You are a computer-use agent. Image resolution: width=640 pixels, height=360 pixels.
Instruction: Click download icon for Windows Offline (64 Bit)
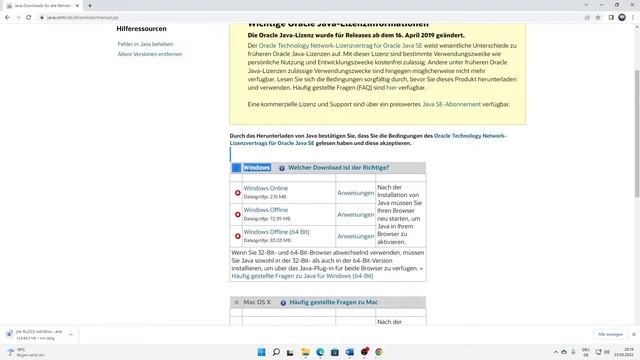pyautogui.click(x=238, y=236)
